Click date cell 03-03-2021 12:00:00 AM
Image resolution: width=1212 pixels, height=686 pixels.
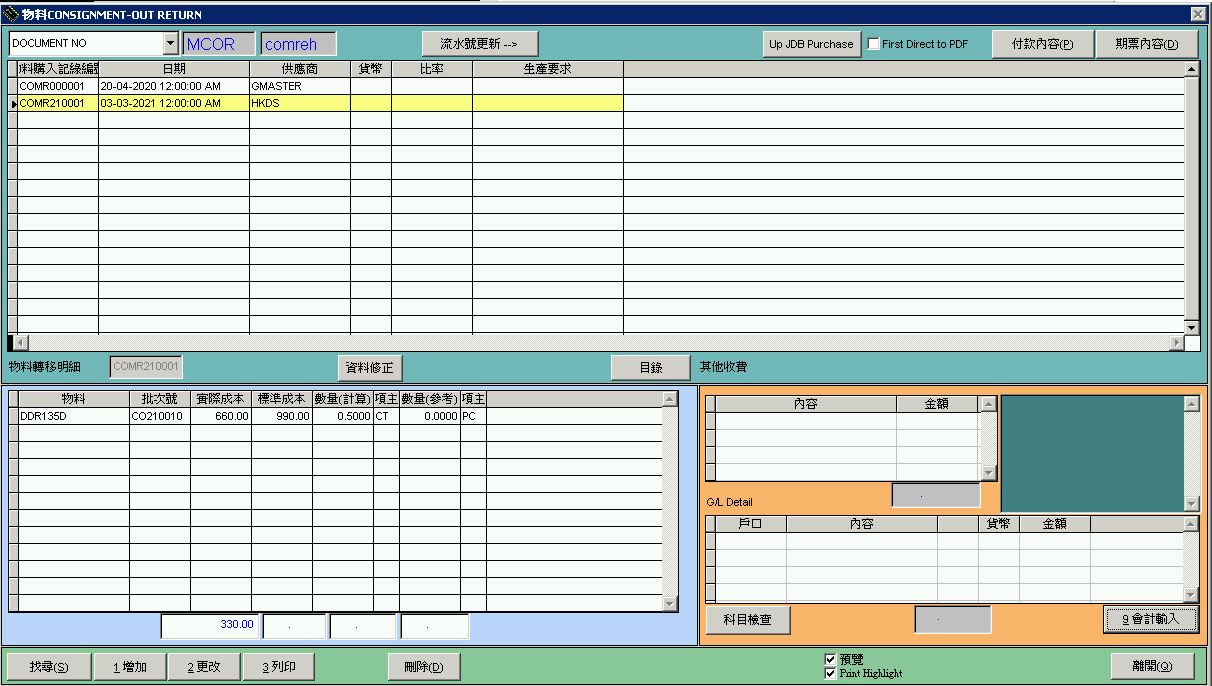coord(174,103)
